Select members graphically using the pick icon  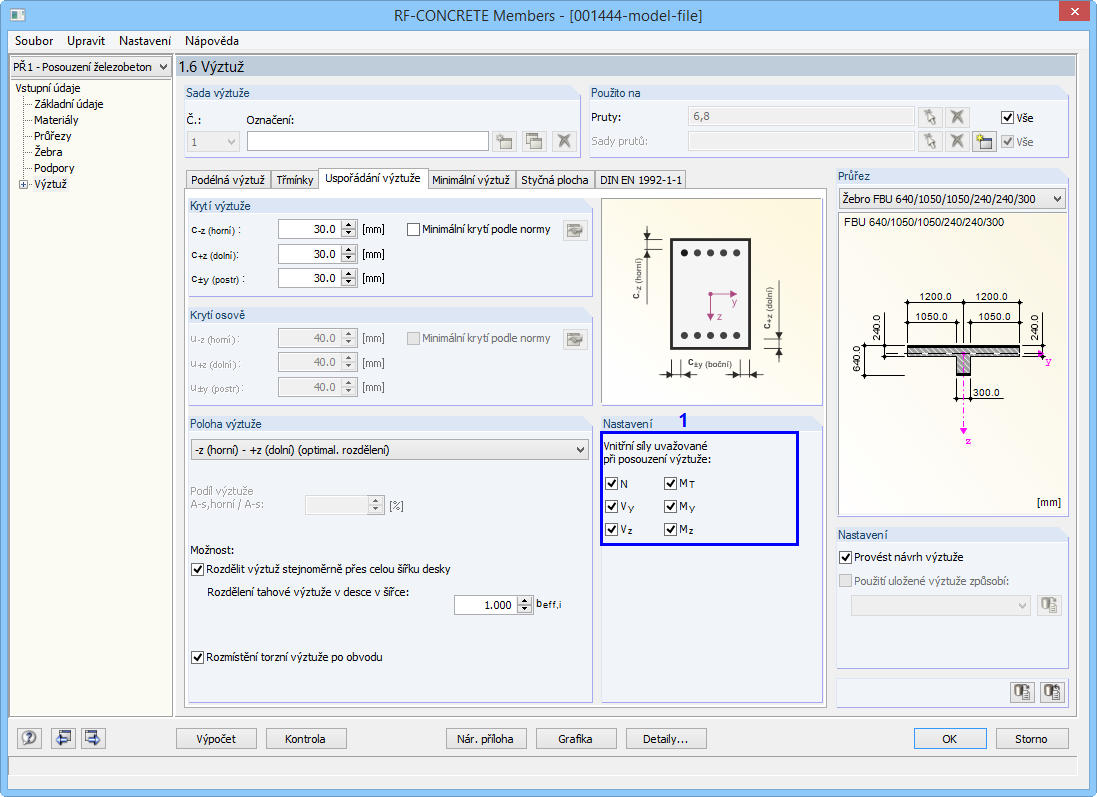tap(930, 117)
